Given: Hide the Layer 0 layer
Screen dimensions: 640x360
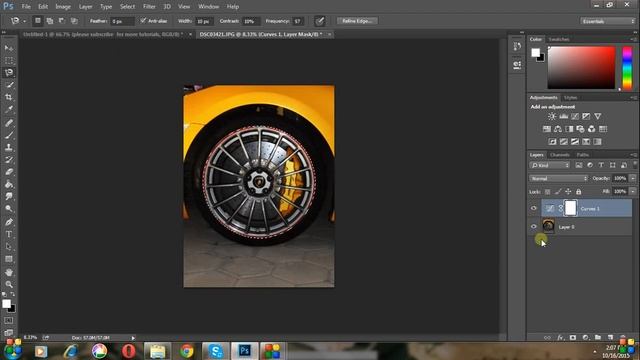Looking at the screenshot, I should coord(533,227).
